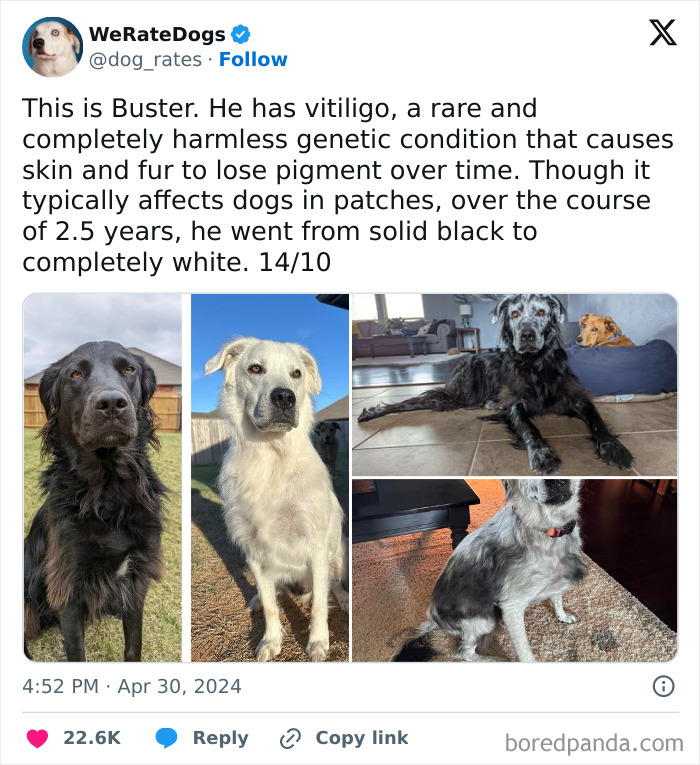This screenshot has width=700, height=765.
Task: Click the chain link copy icon
Action: tap(290, 738)
